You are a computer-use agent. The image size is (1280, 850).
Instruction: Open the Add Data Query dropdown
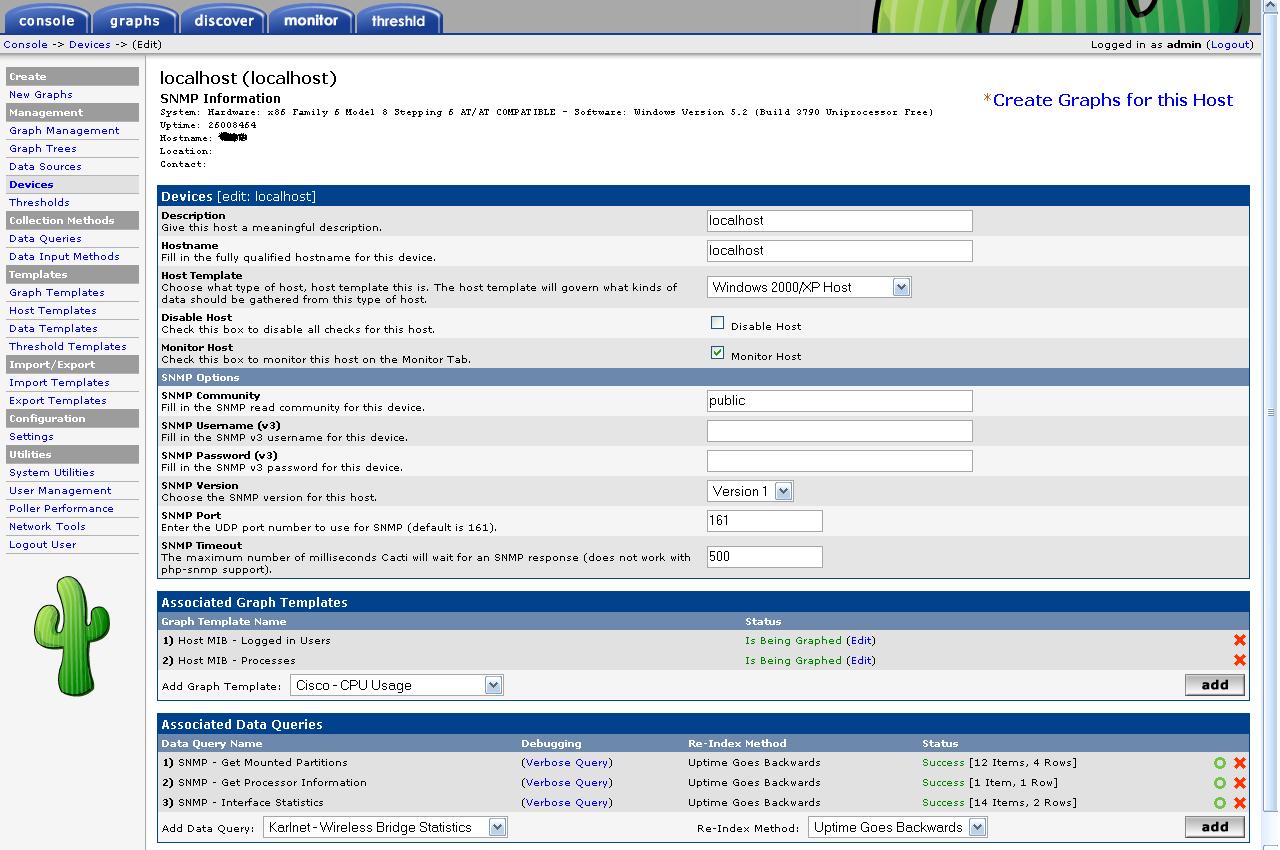[386, 827]
